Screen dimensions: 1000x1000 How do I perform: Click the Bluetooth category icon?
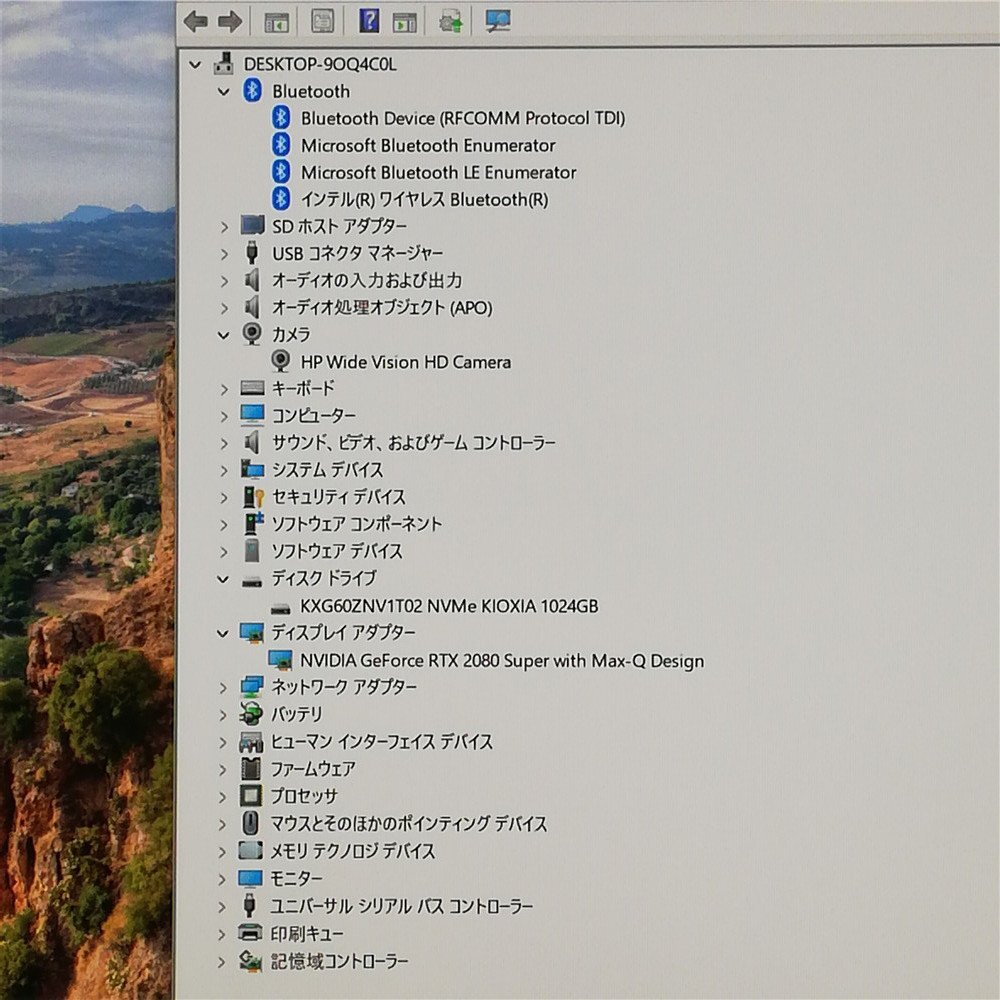[x=253, y=91]
